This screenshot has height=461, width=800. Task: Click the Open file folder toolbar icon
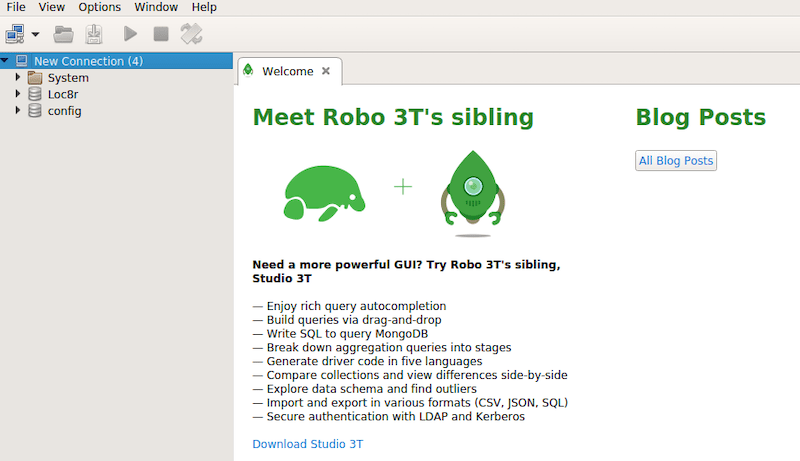tap(63, 34)
